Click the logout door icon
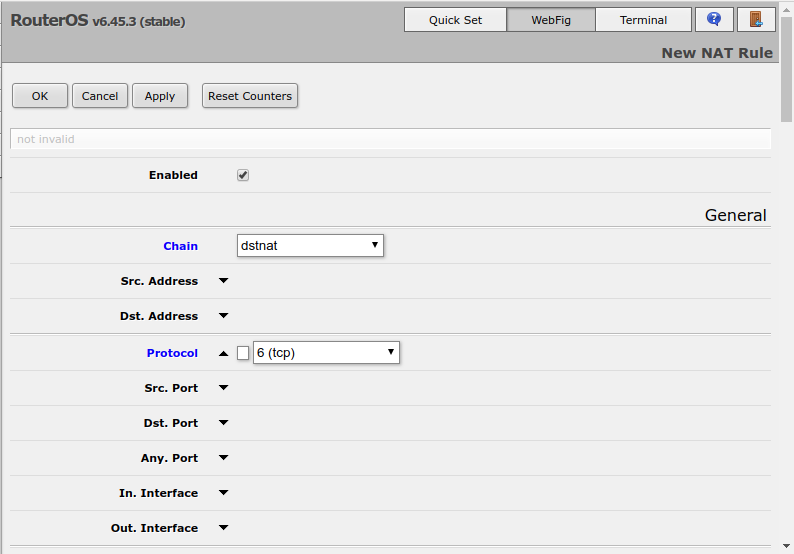This screenshot has width=794, height=554. pos(756,20)
